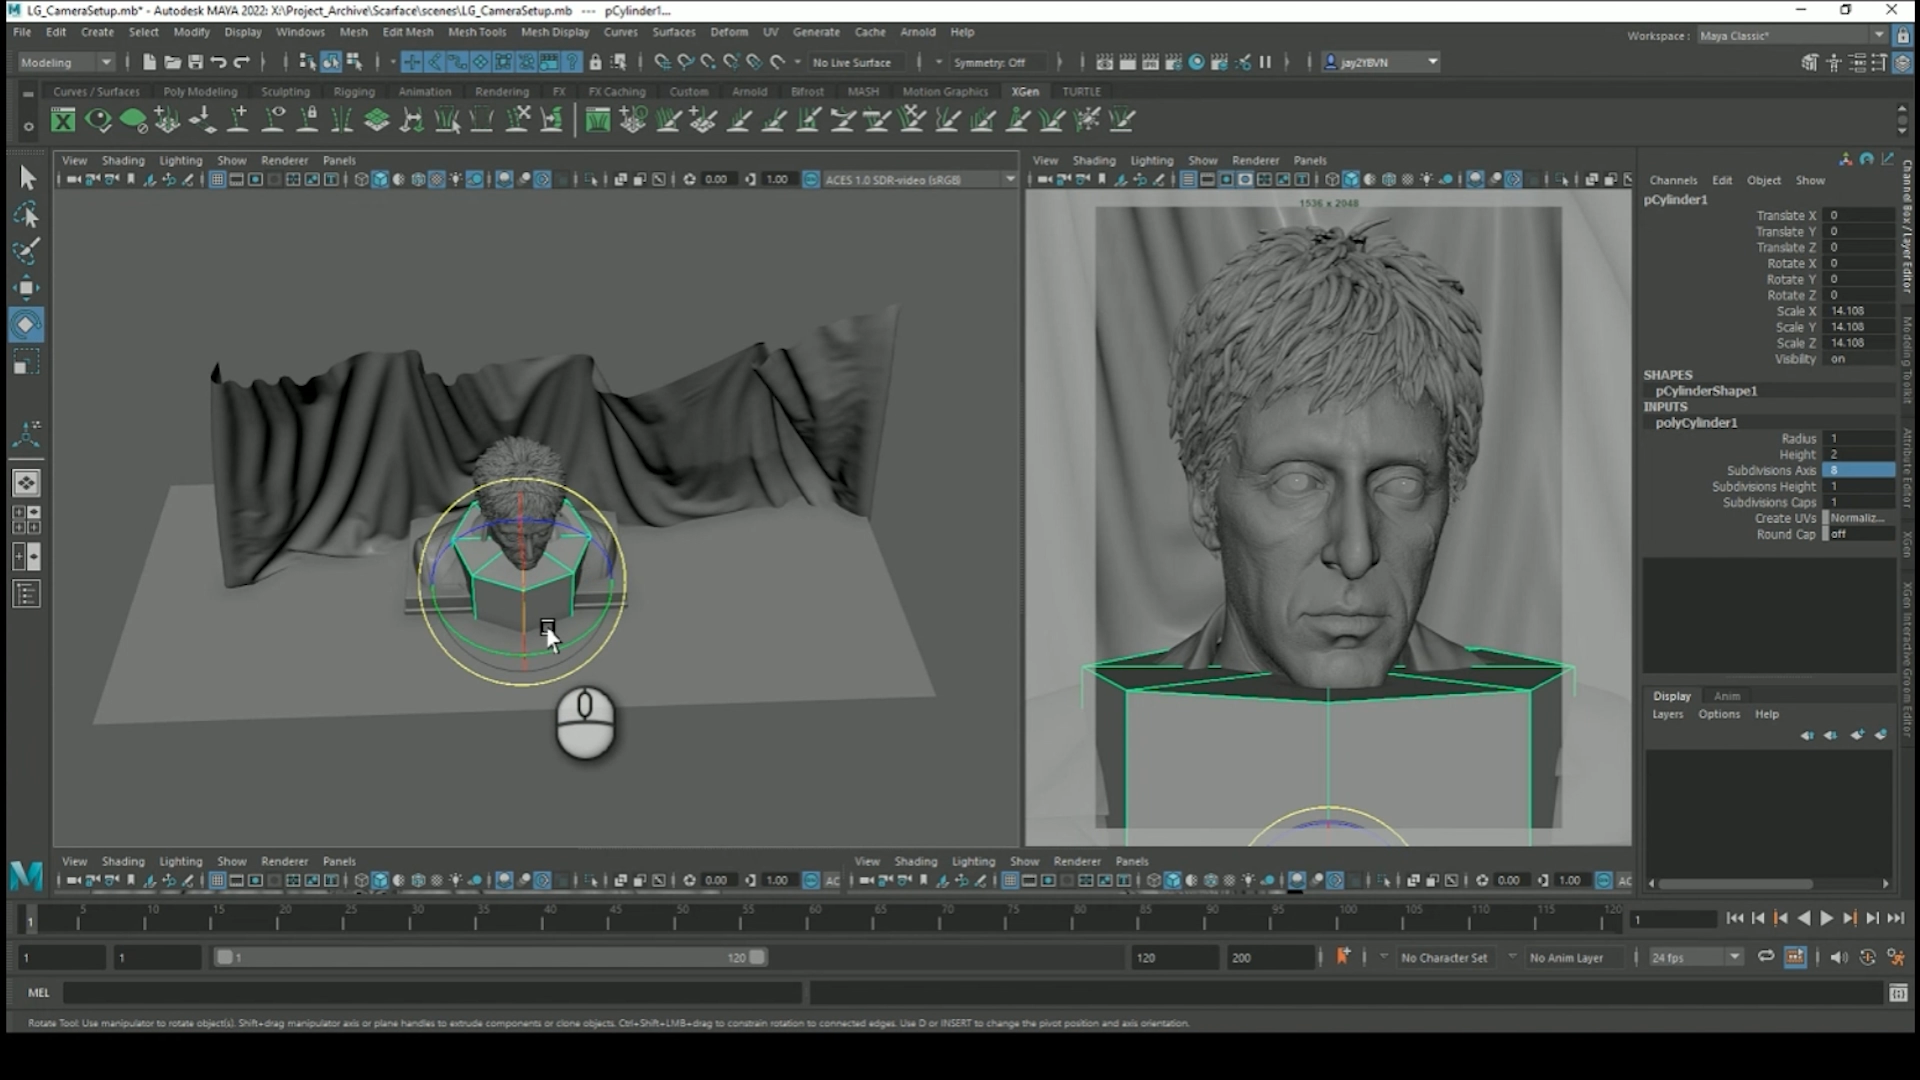Toggle loop playback icon near fps

[x=1766, y=957]
